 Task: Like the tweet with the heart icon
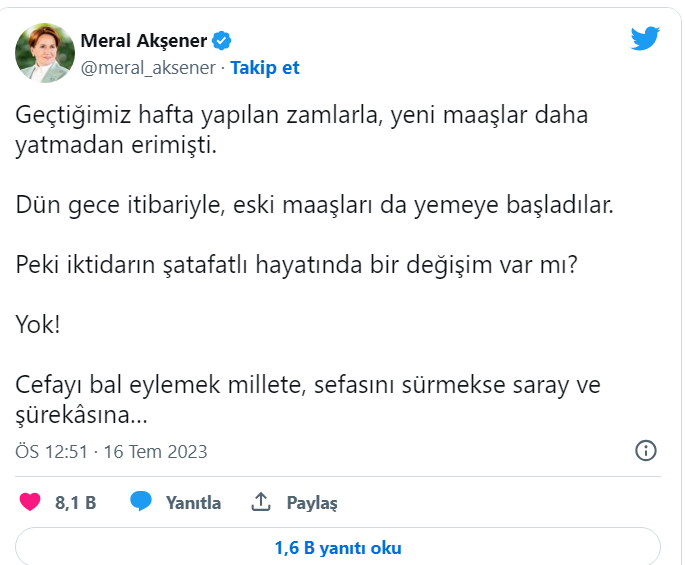[x=30, y=502]
